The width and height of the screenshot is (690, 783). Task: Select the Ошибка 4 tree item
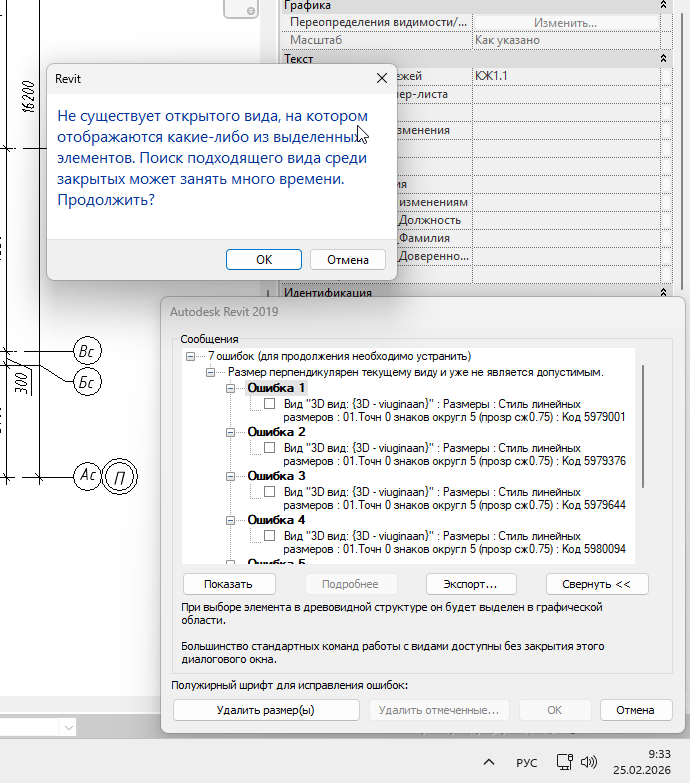(x=276, y=520)
